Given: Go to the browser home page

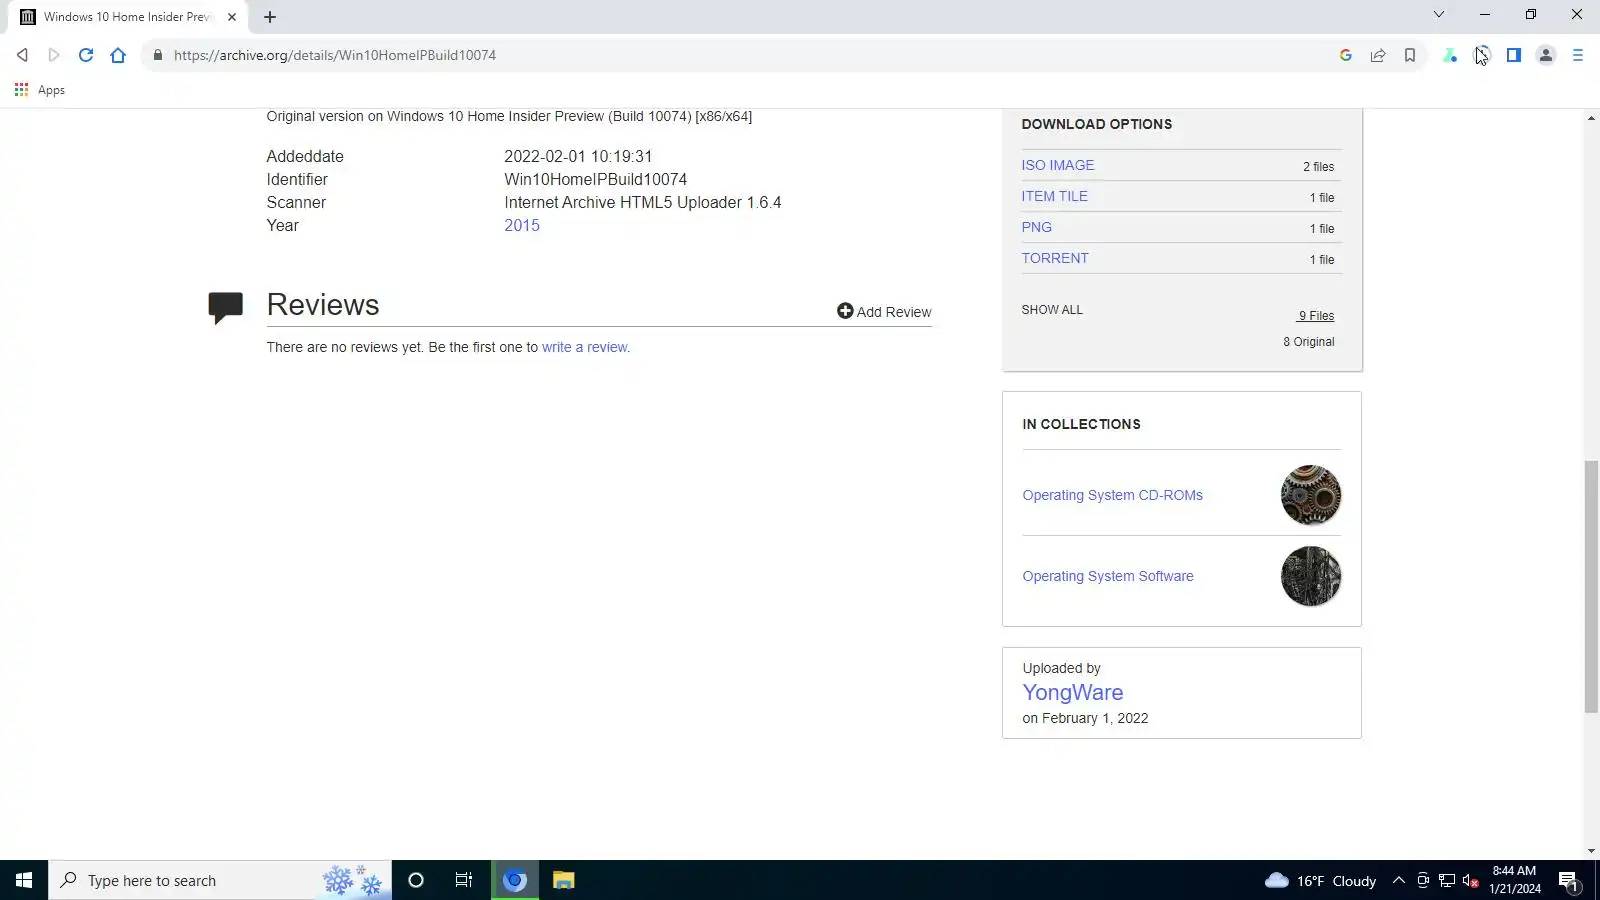Looking at the screenshot, I should click(118, 55).
